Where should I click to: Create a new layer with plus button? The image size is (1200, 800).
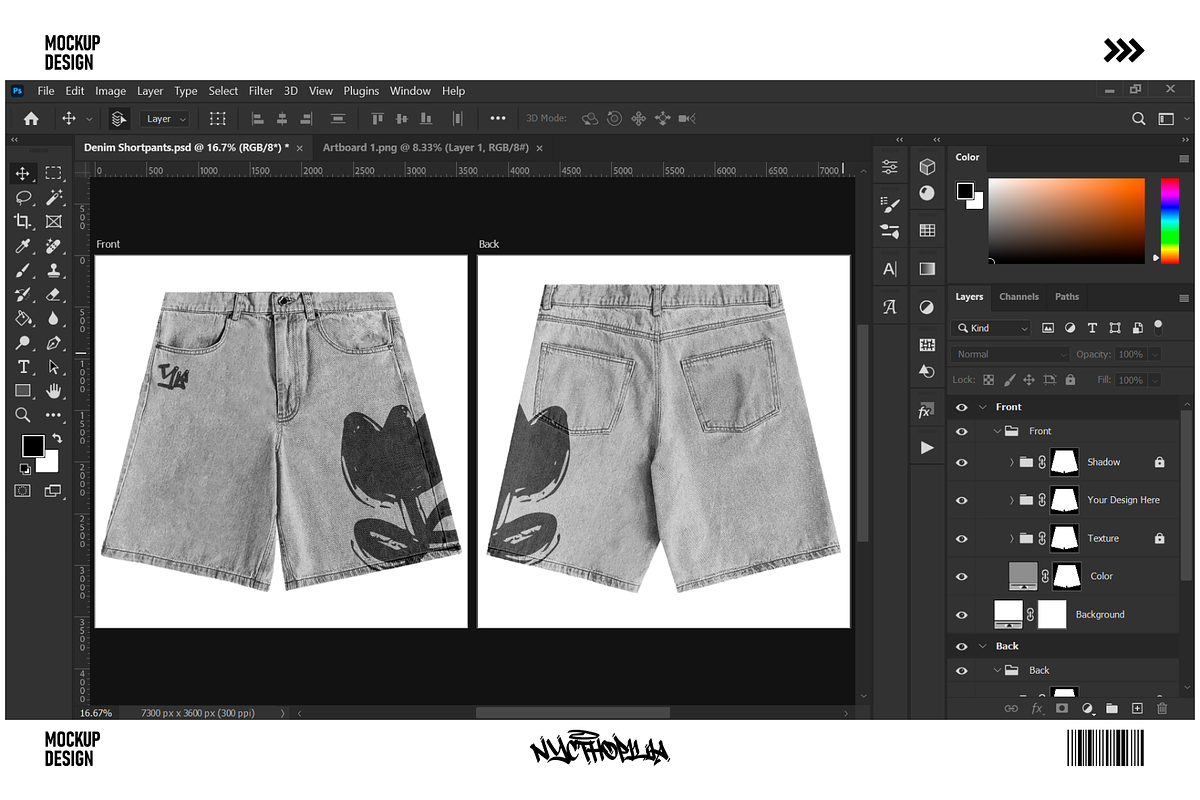[x=1137, y=708]
